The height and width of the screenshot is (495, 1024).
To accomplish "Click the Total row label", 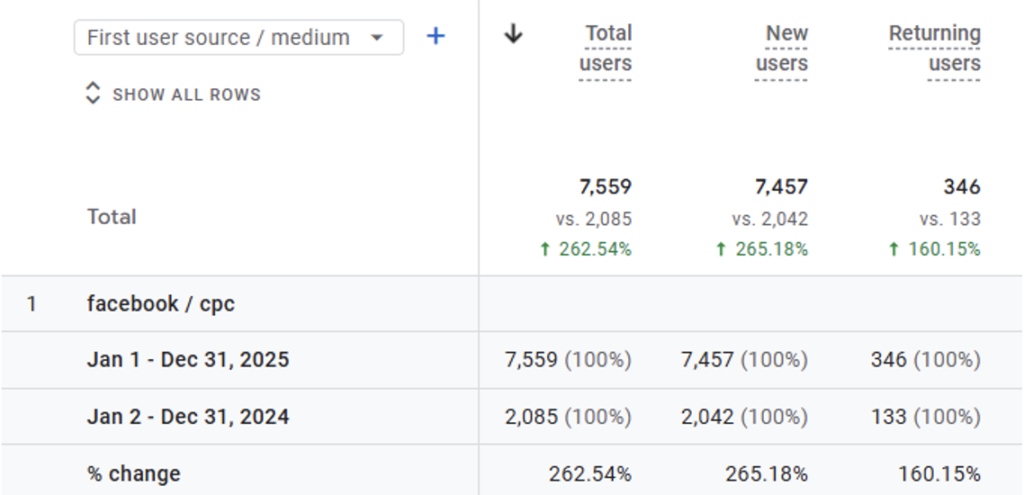I will click(112, 217).
